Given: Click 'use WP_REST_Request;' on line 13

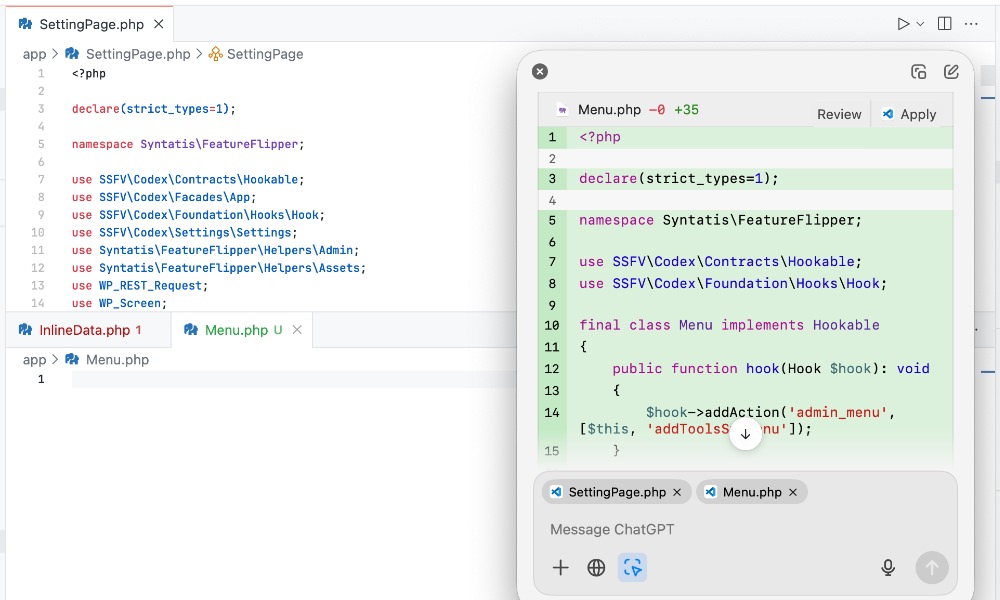Looking at the screenshot, I should pos(140,286).
